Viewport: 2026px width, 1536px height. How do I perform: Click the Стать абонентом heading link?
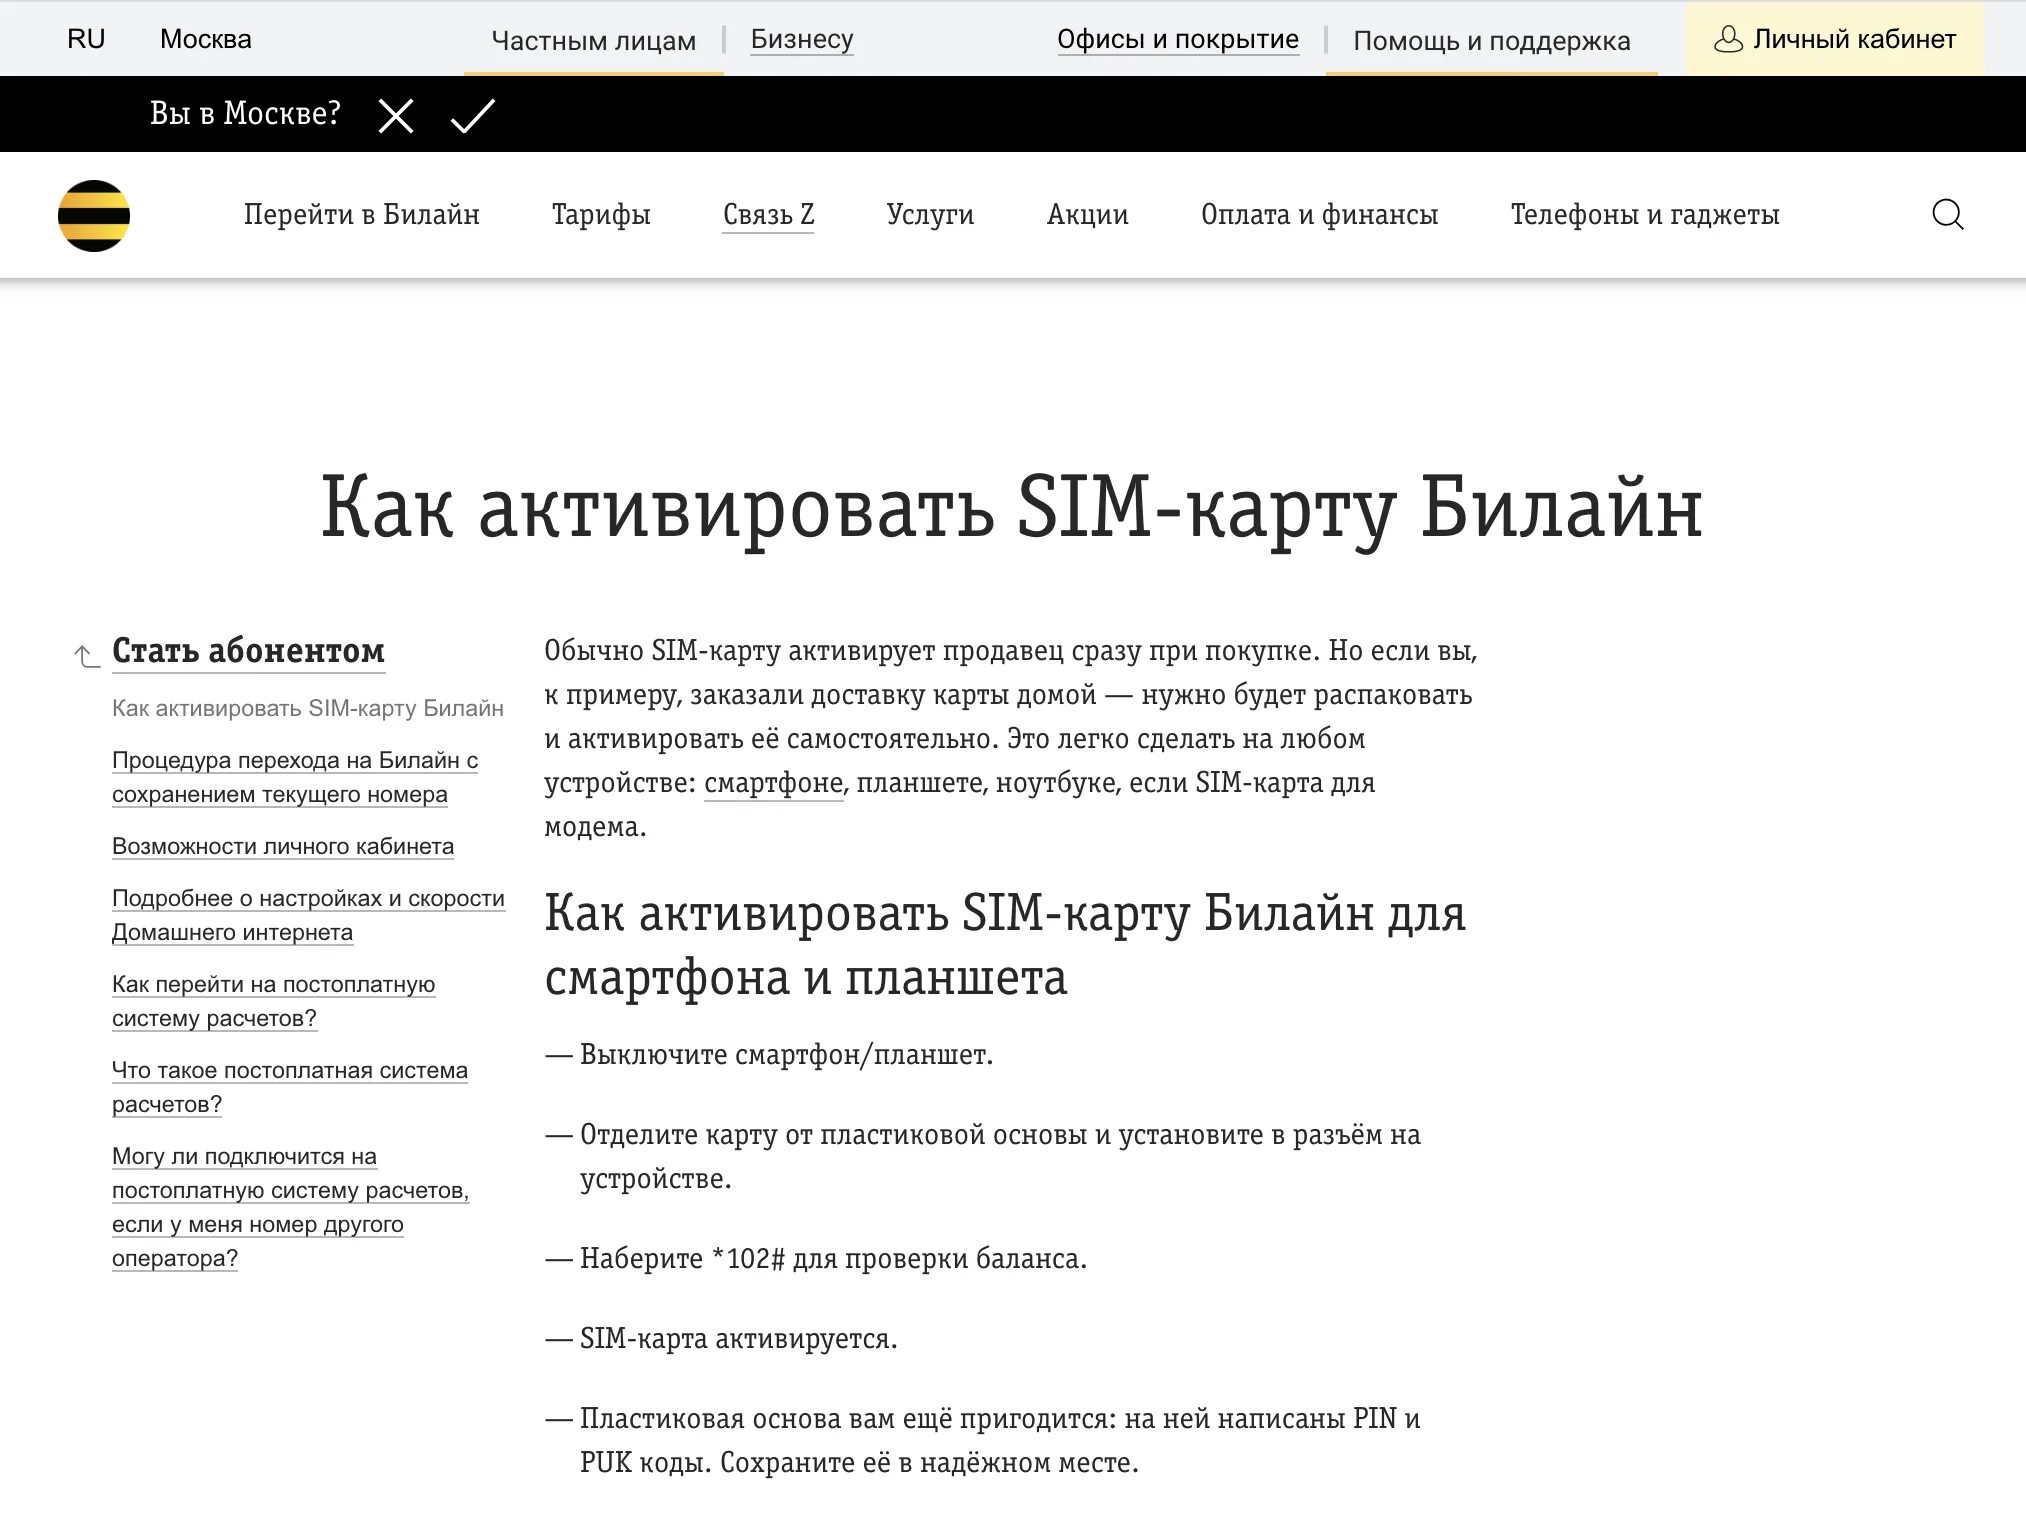(x=248, y=651)
